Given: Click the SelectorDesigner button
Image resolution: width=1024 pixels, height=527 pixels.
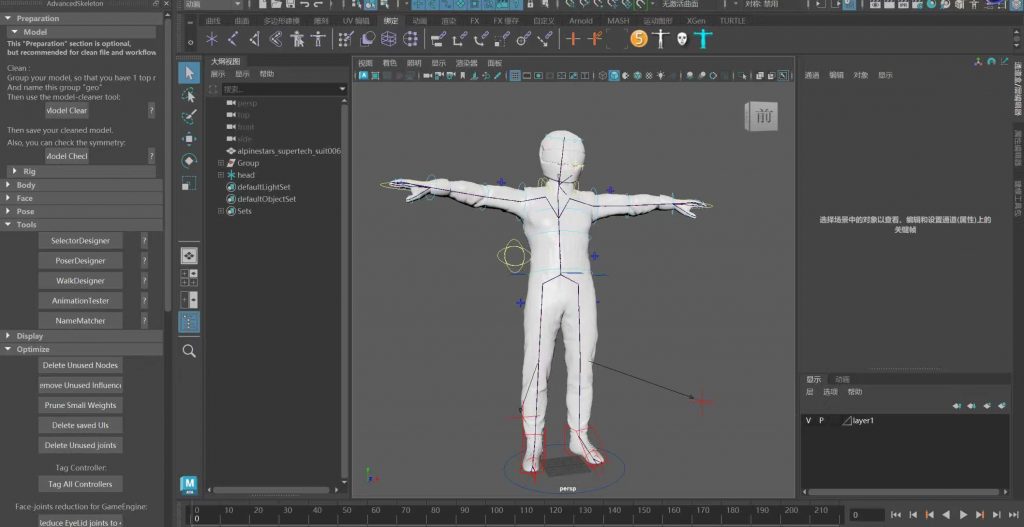Looking at the screenshot, I should click(x=80, y=241).
